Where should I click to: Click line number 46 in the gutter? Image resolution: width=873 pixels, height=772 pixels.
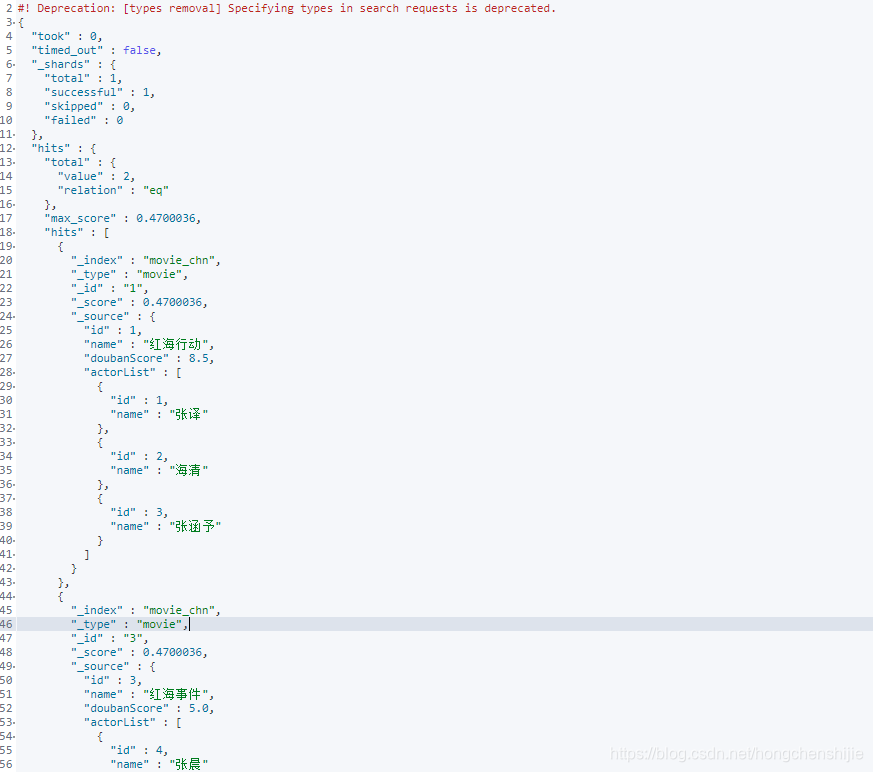click(6, 625)
